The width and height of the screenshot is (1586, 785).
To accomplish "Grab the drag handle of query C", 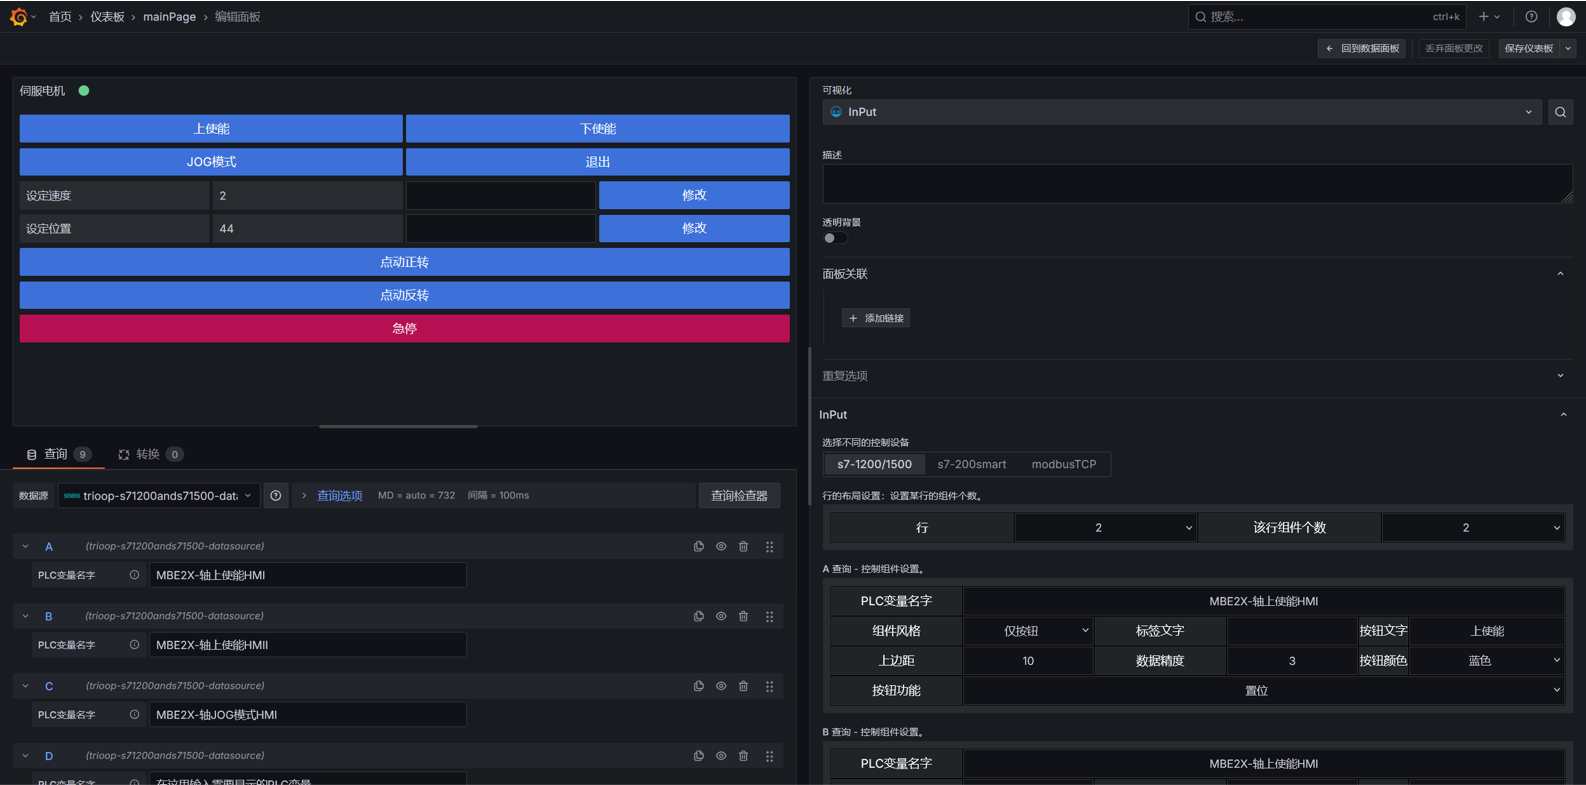I will point(769,687).
